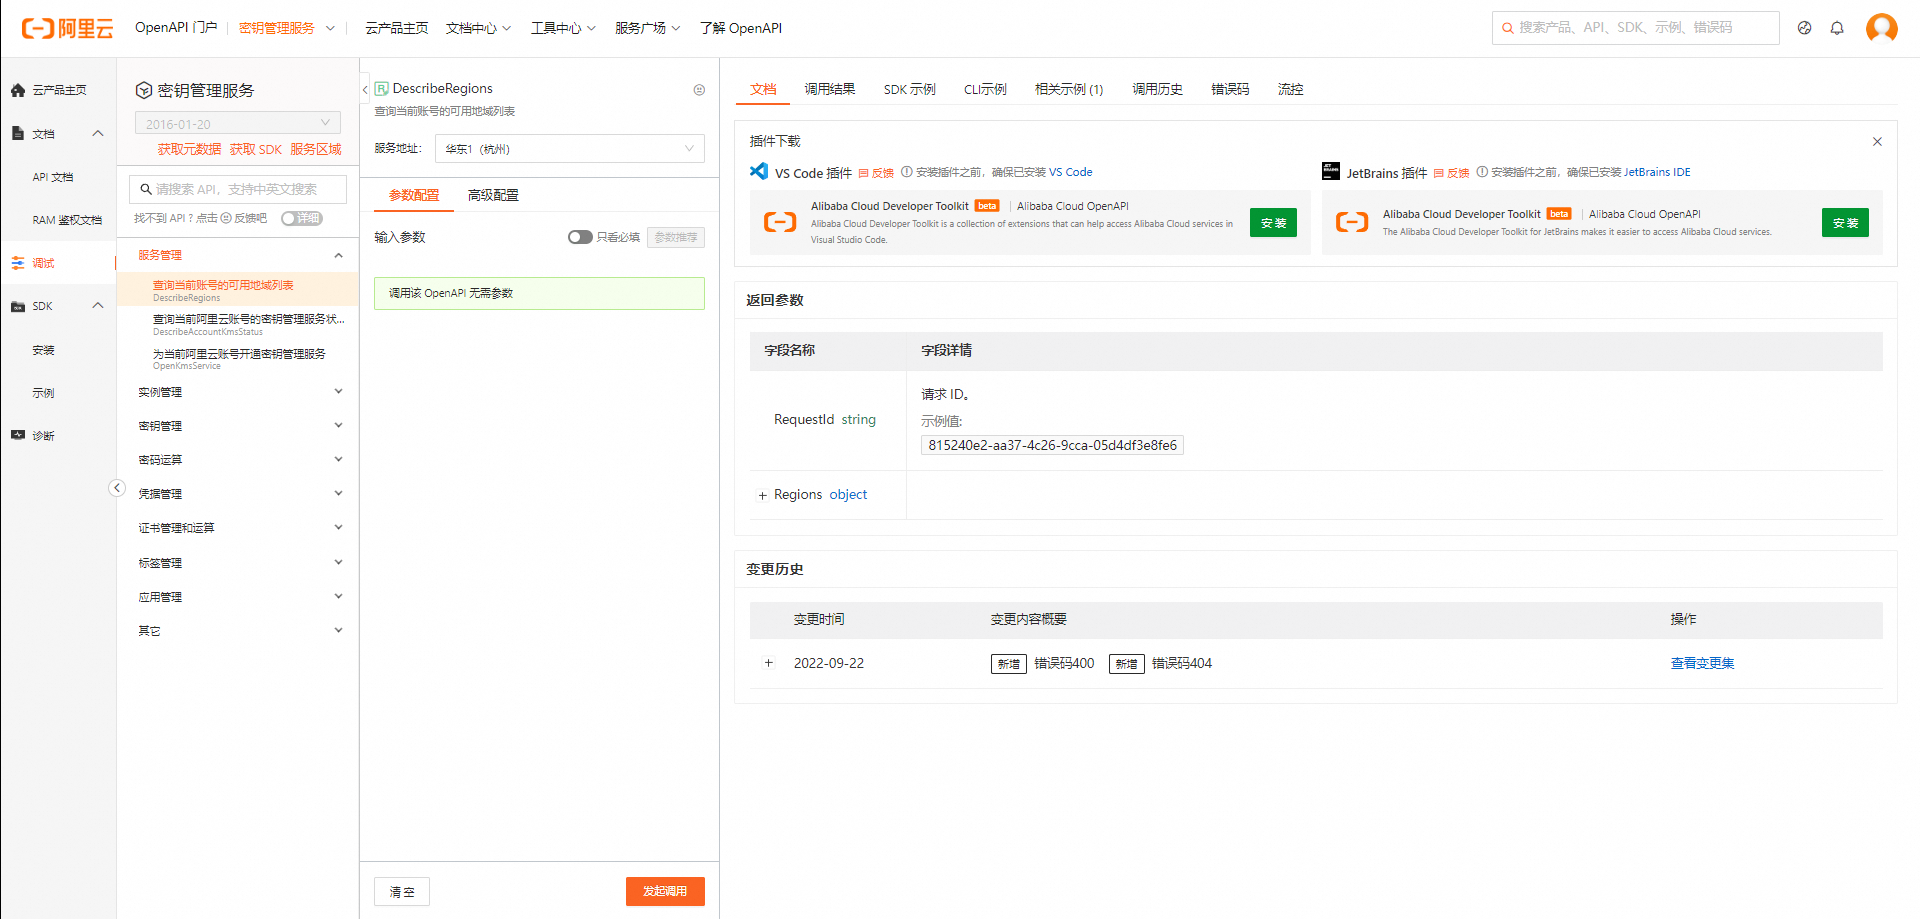Click the 服务区域 link
Viewport: 1920px width, 919px height.
pyautogui.click(x=316, y=149)
